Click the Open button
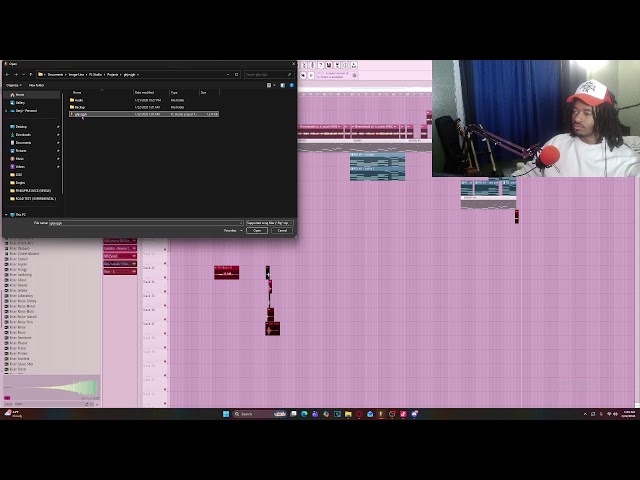The image size is (640, 480). click(257, 231)
